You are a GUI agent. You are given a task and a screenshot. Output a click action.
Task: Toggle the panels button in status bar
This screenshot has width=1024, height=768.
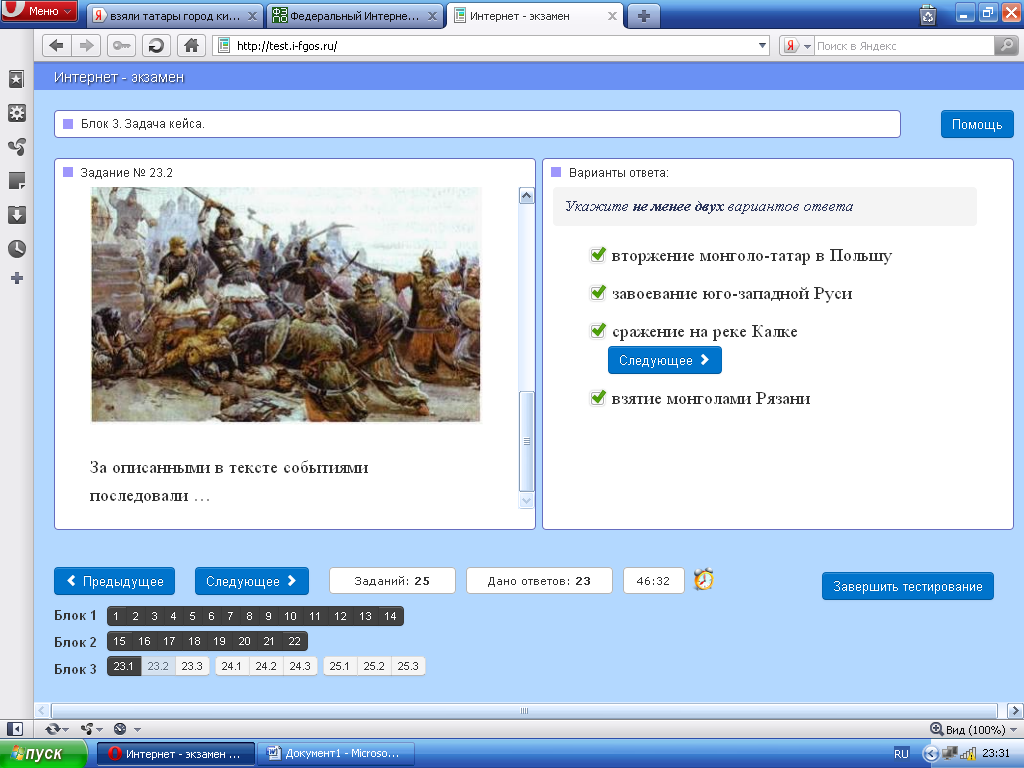(15, 729)
